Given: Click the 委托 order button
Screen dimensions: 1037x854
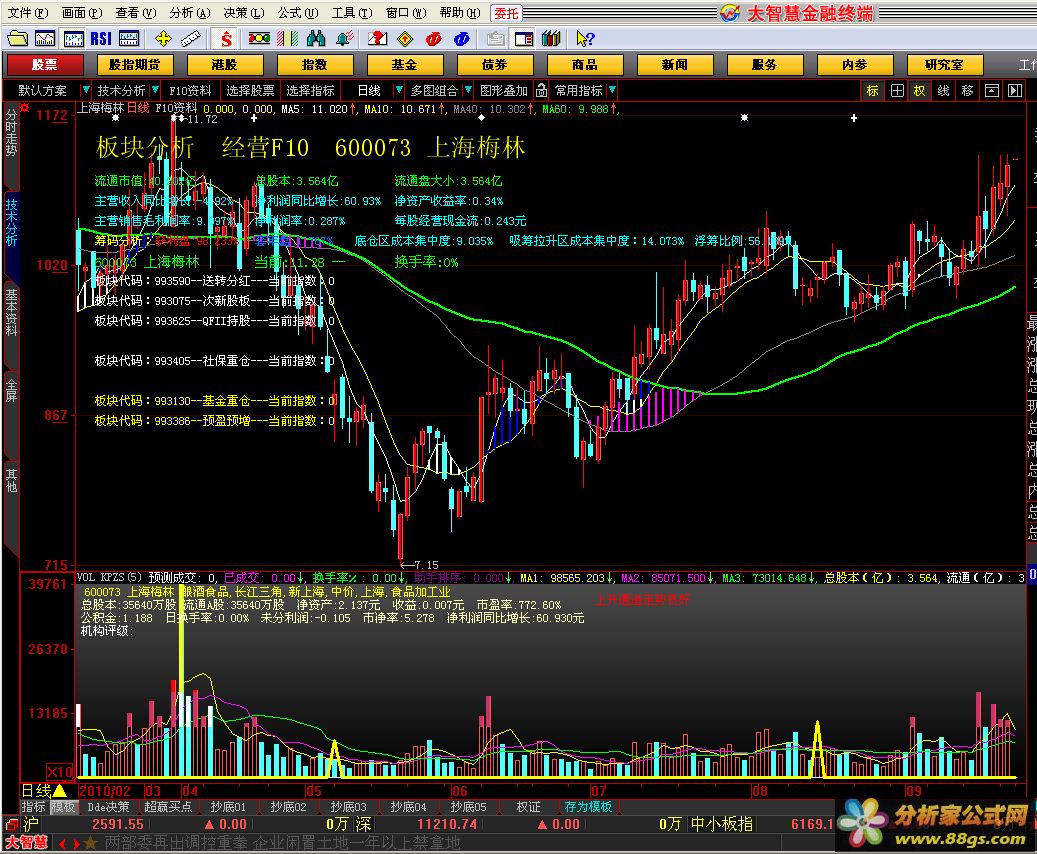Looking at the screenshot, I should 507,13.
